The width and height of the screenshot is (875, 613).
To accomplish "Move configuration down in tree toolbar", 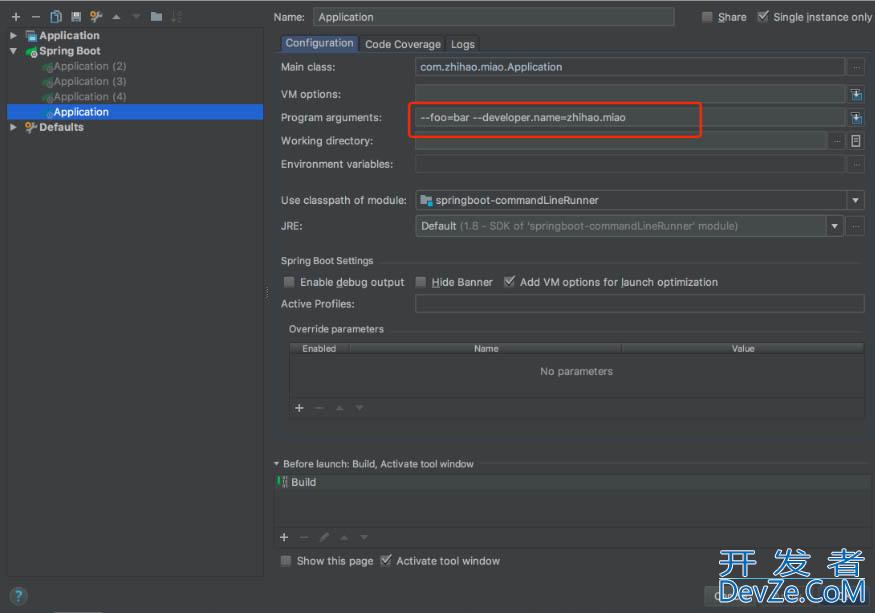I will point(136,17).
